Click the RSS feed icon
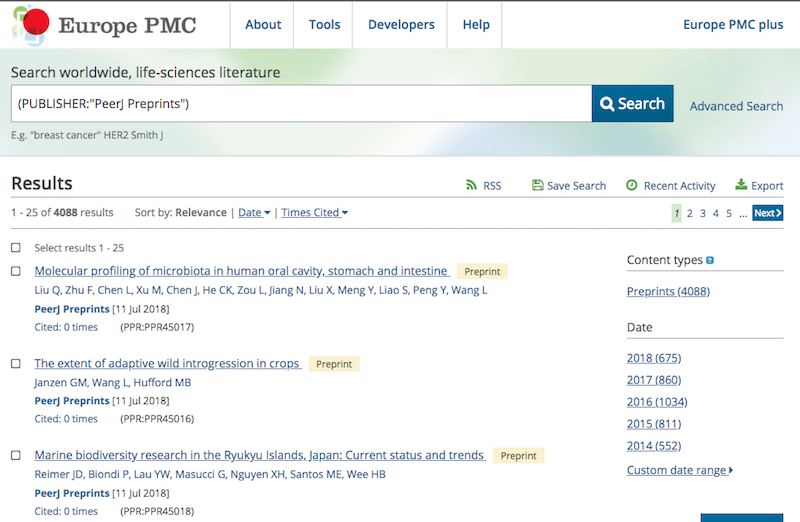Viewport: 800px width, 522px height. click(471, 185)
